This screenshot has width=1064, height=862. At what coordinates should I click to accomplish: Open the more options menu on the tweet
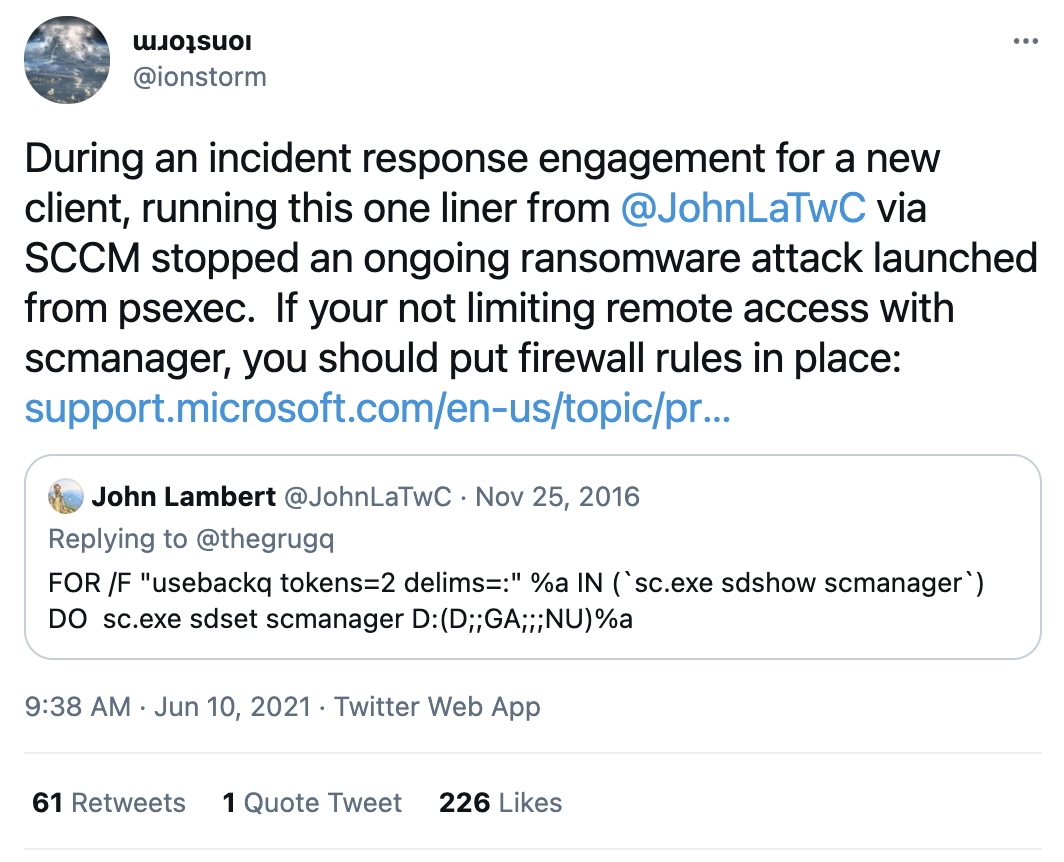click(x=1025, y=40)
